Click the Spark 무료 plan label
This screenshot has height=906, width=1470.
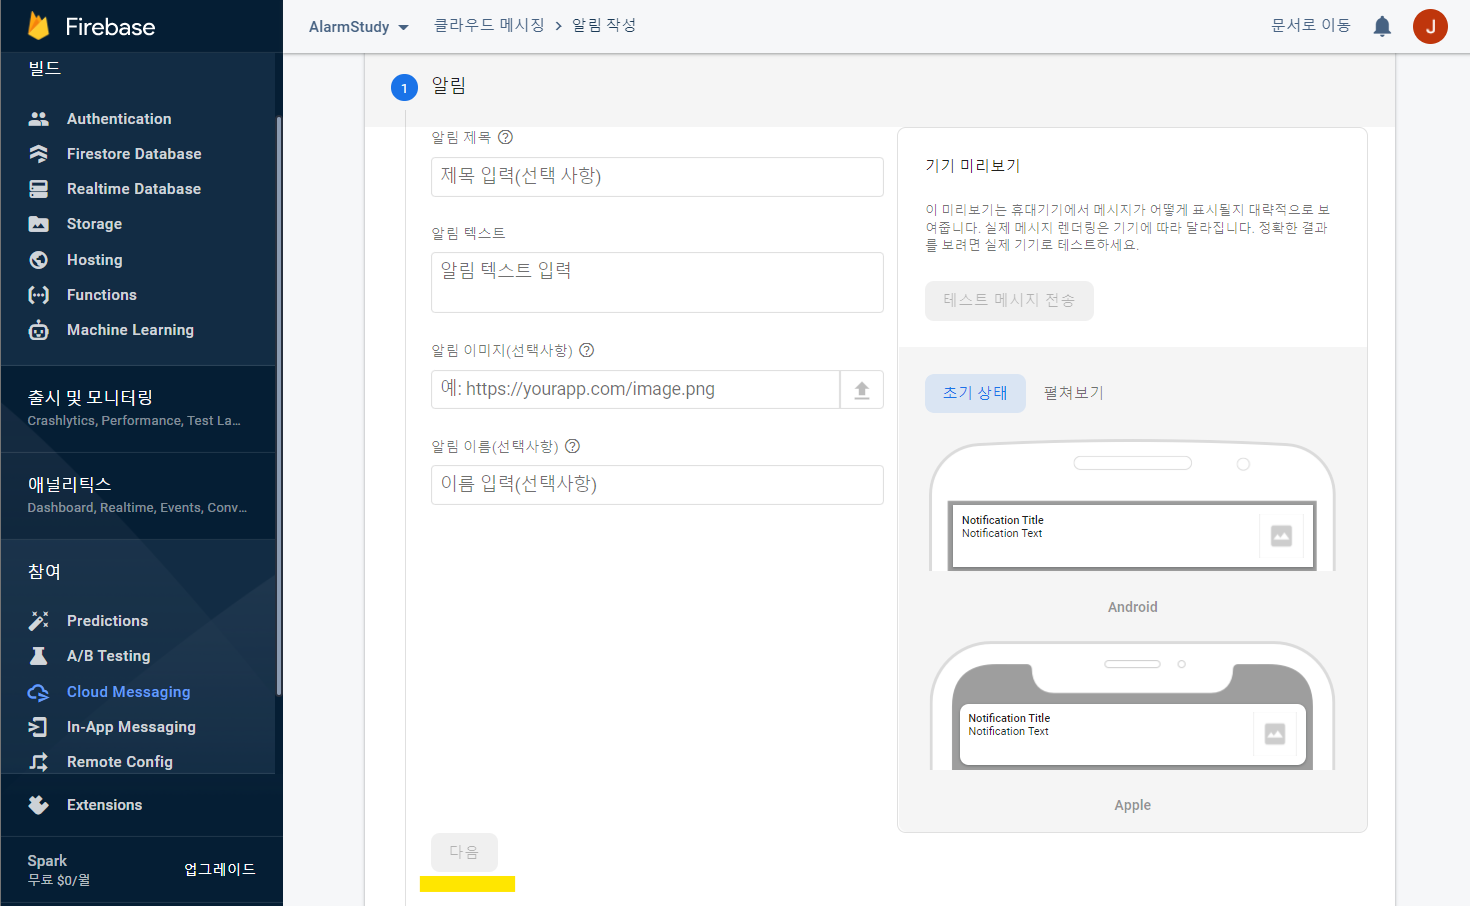tap(59, 870)
